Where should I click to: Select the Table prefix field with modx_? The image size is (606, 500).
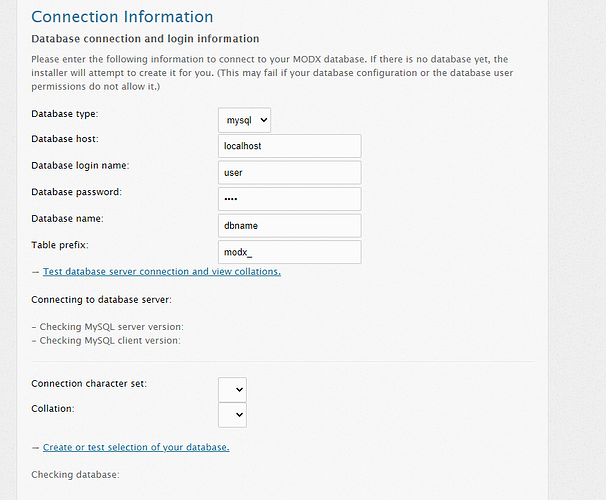pyautogui.click(x=290, y=252)
